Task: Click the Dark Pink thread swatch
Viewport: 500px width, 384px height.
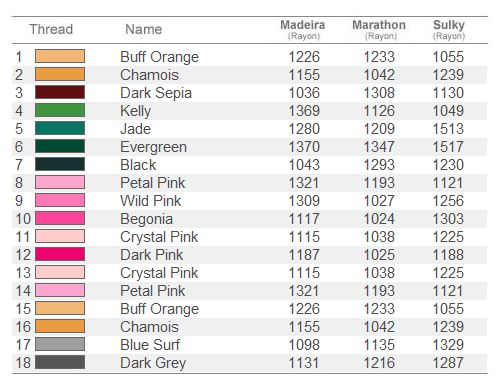Action: [x=60, y=254]
